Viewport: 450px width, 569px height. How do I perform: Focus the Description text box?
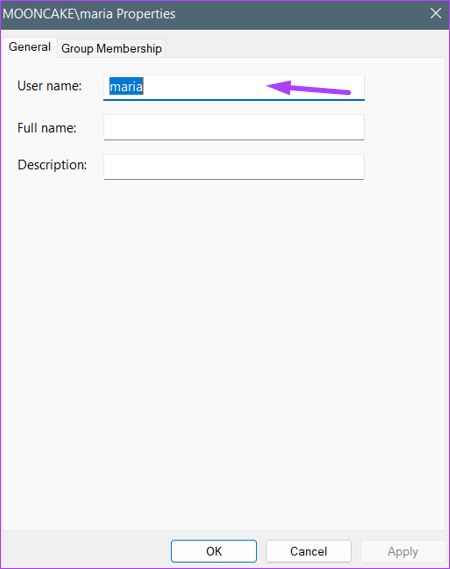(x=234, y=167)
